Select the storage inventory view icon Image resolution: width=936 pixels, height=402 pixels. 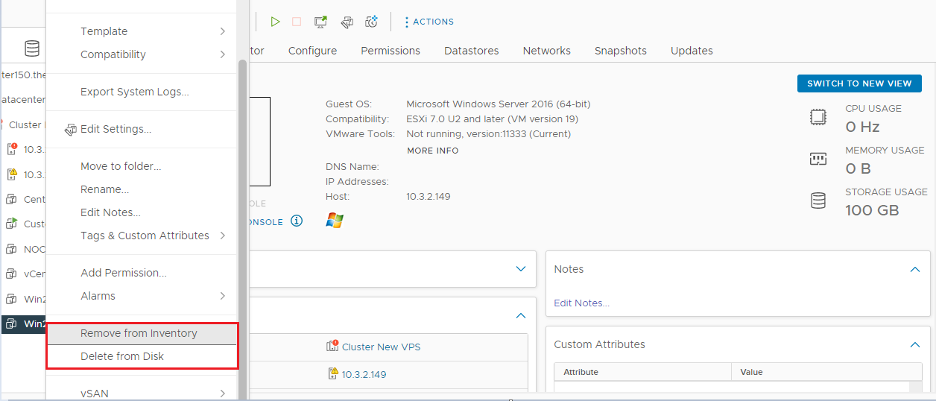tap(32, 48)
